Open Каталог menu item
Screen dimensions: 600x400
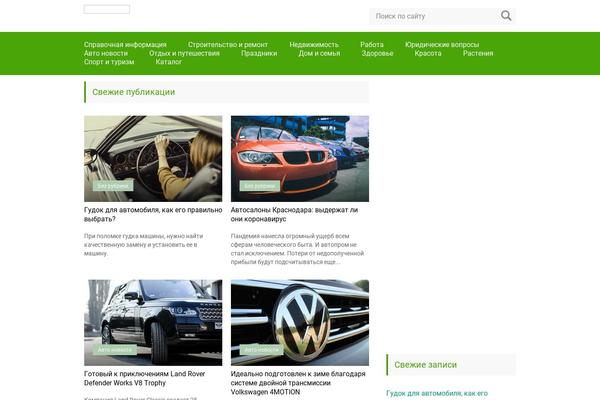(x=168, y=62)
